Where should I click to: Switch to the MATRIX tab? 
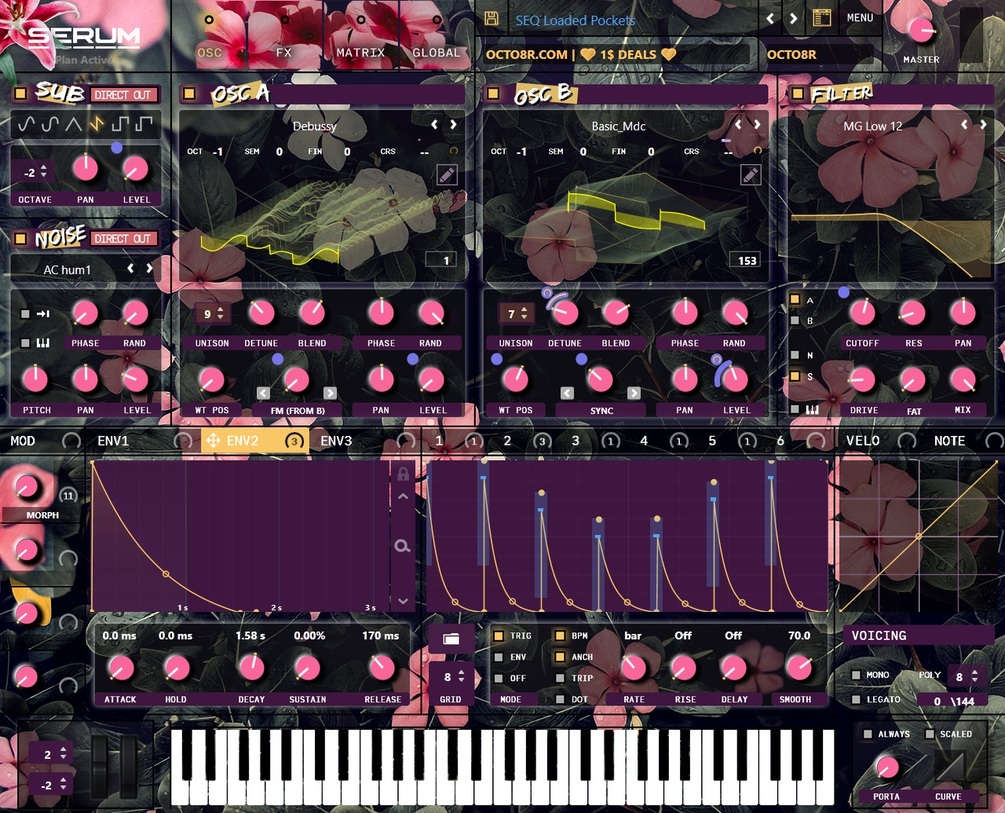click(361, 53)
